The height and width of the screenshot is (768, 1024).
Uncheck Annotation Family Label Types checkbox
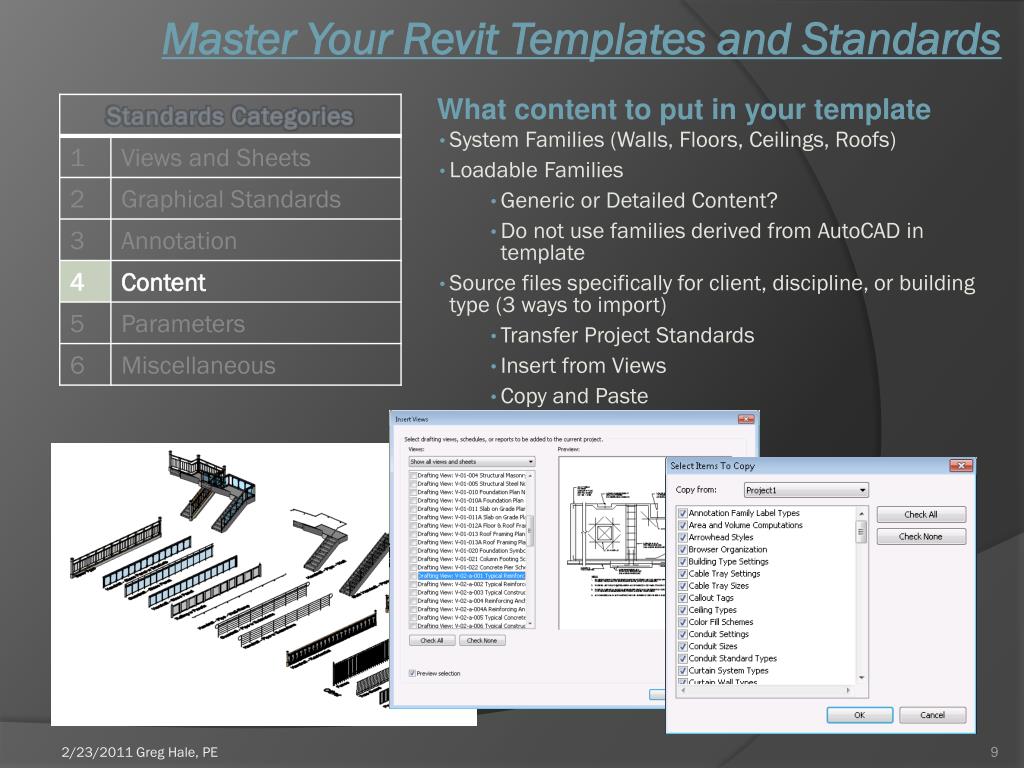coord(682,513)
